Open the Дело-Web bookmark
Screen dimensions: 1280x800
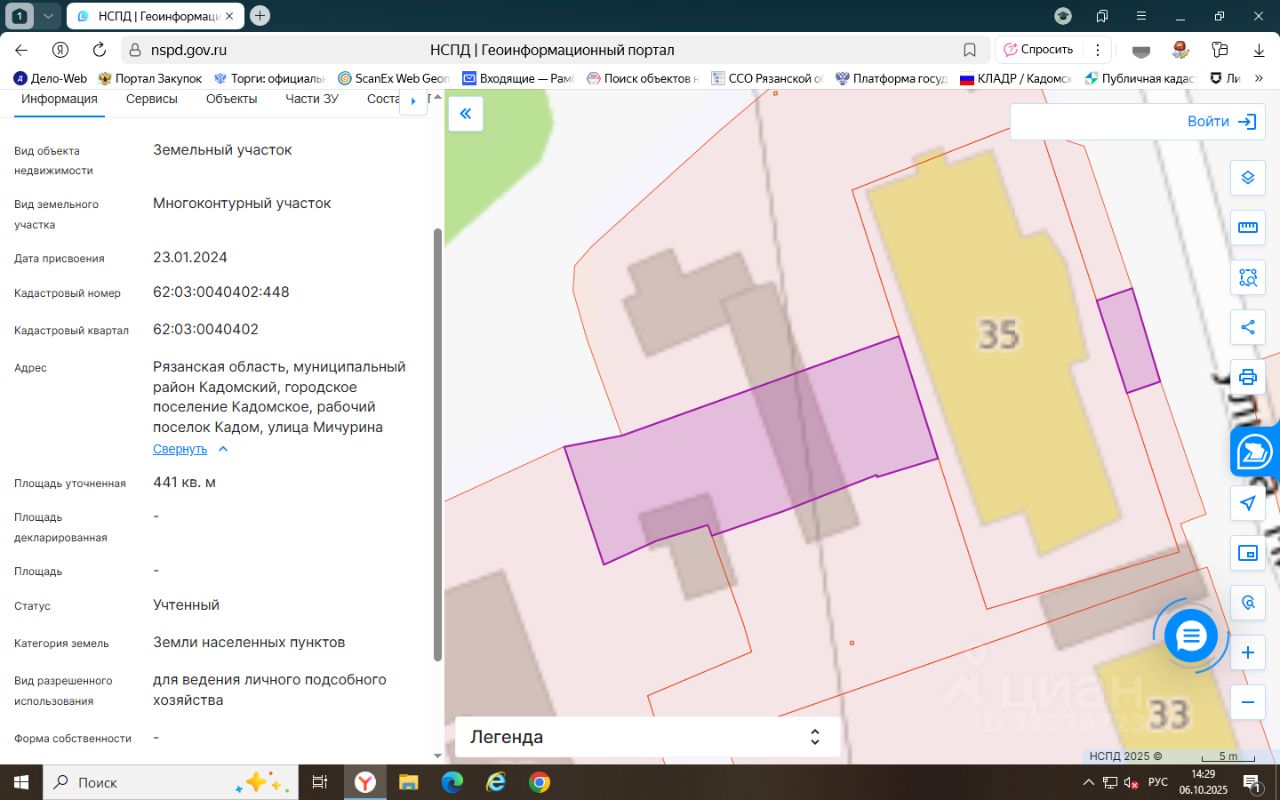pyautogui.click(x=50, y=78)
